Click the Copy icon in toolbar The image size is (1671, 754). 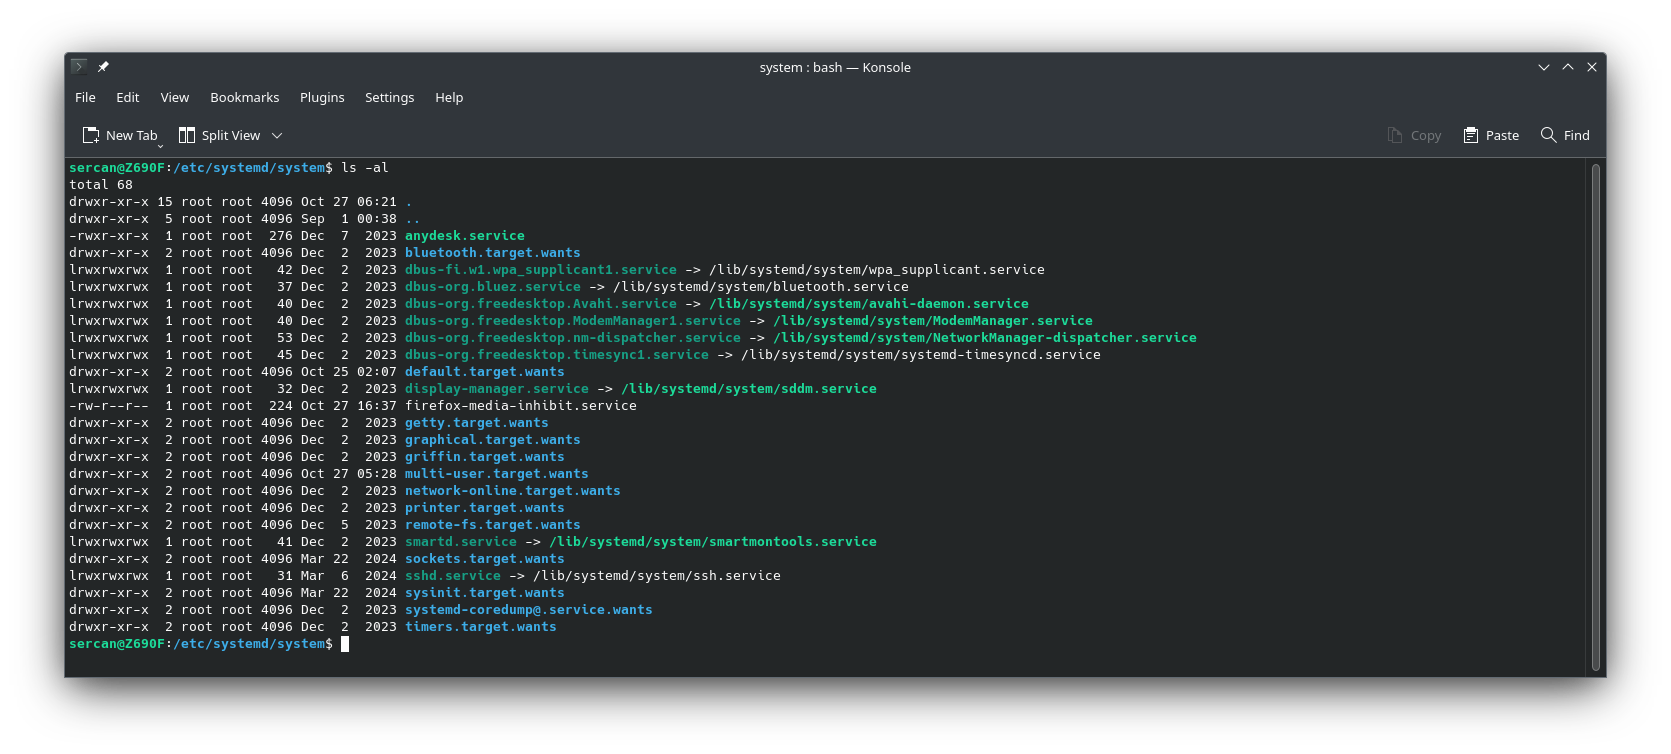pos(1395,135)
